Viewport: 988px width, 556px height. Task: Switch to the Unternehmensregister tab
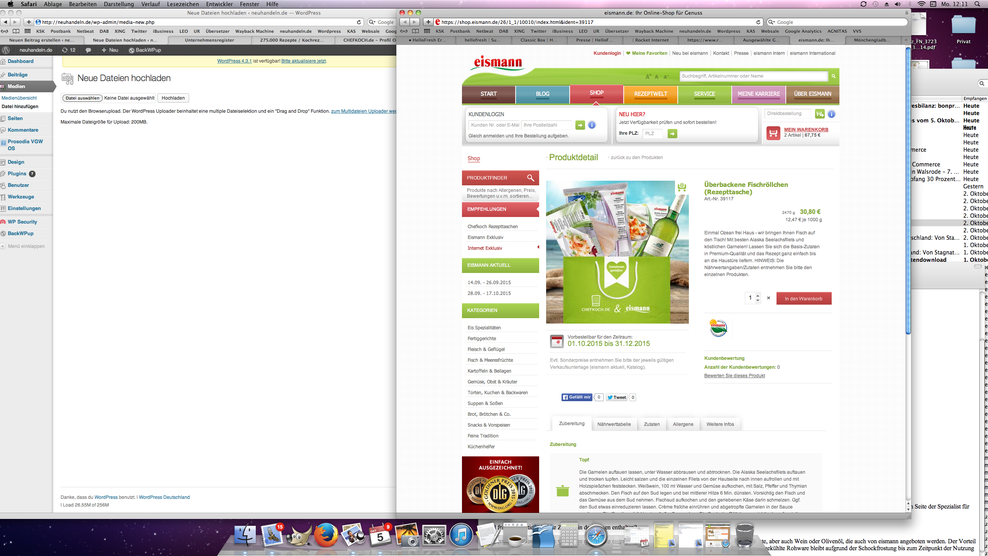(209, 40)
